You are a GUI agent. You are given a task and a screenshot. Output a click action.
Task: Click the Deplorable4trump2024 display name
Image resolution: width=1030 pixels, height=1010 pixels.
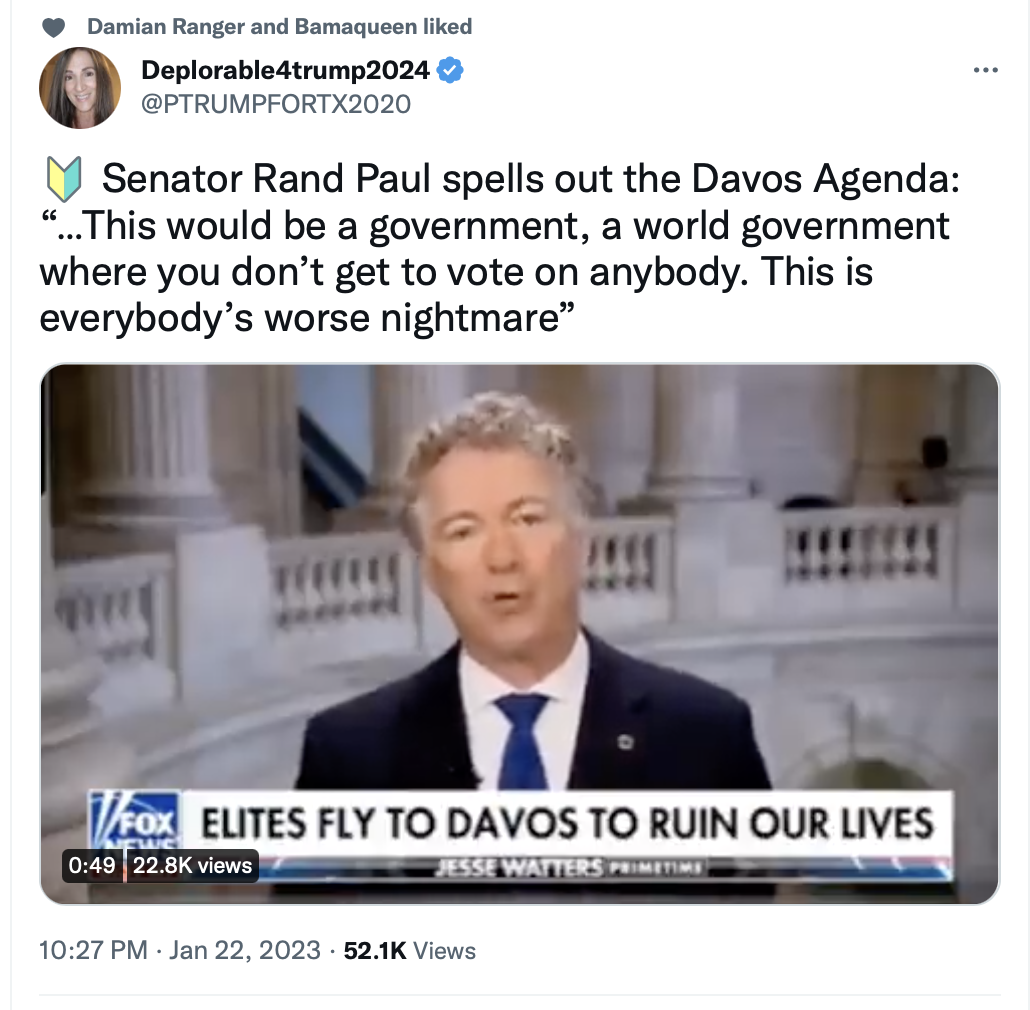tap(285, 70)
